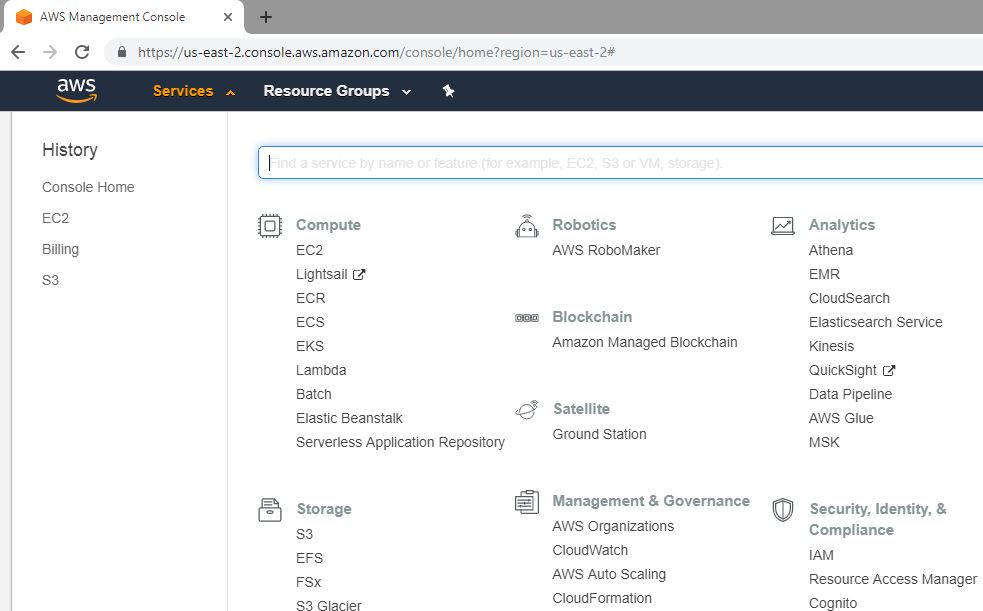983x611 pixels.
Task: Open the Kinesis service
Action: coord(831,347)
